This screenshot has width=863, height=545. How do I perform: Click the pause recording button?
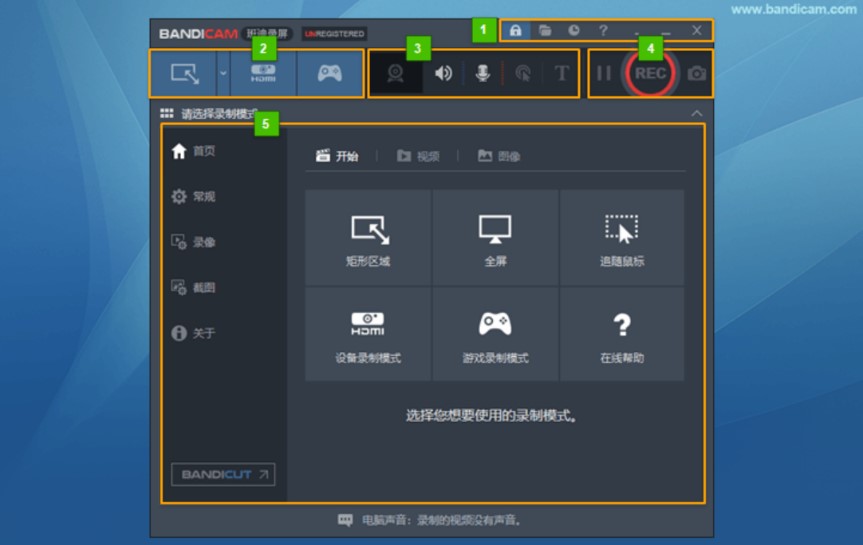point(604,73)
